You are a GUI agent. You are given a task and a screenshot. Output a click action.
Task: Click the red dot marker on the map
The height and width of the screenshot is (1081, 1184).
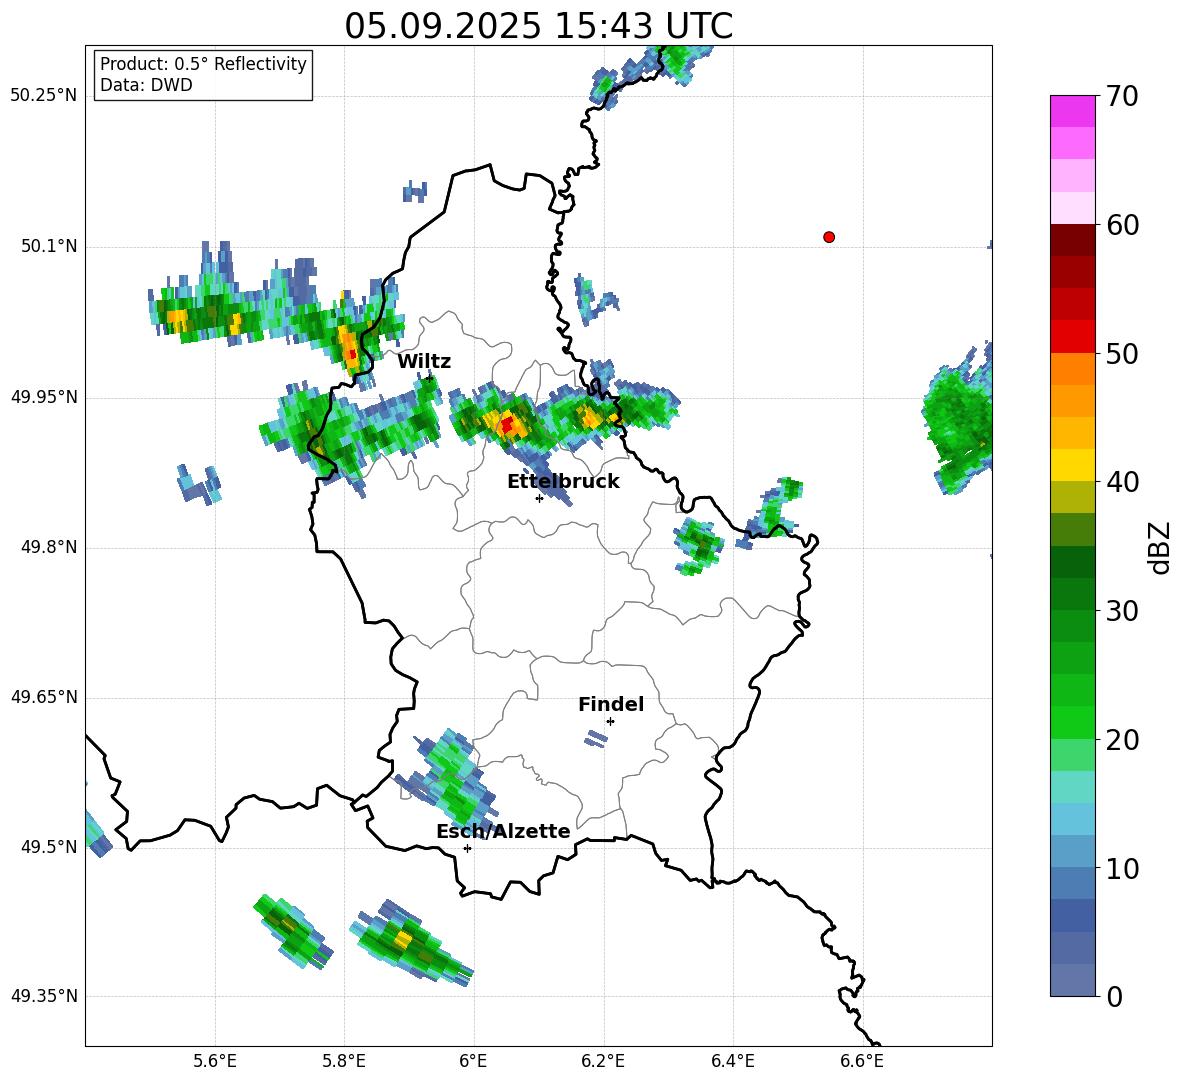coord(828,237)
